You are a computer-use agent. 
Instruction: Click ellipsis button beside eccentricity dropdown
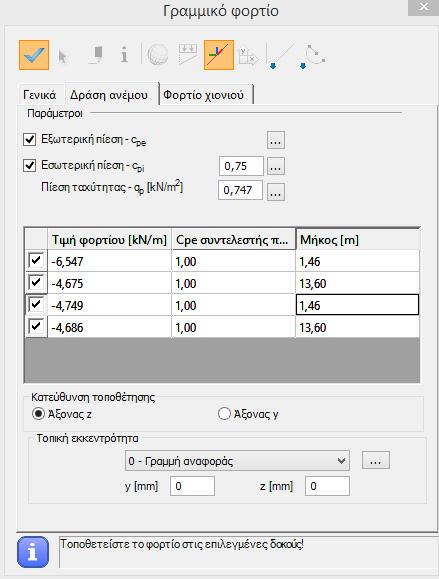click(375, 460)
